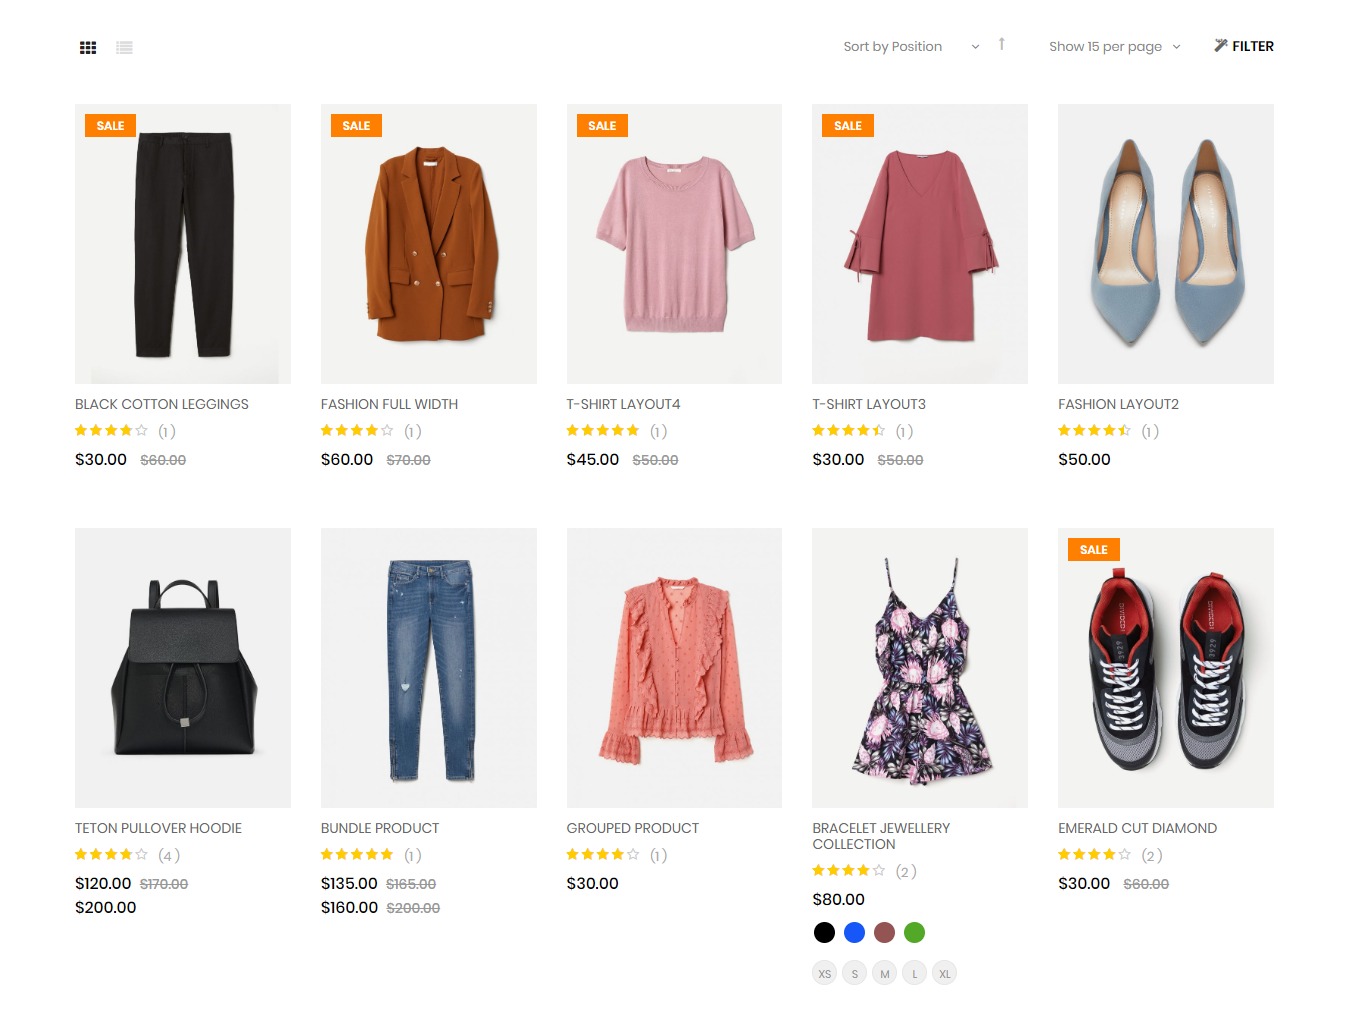Open Fashion Full Width product link
This screenshot has height=1018, width=1348.
[389, 404]
